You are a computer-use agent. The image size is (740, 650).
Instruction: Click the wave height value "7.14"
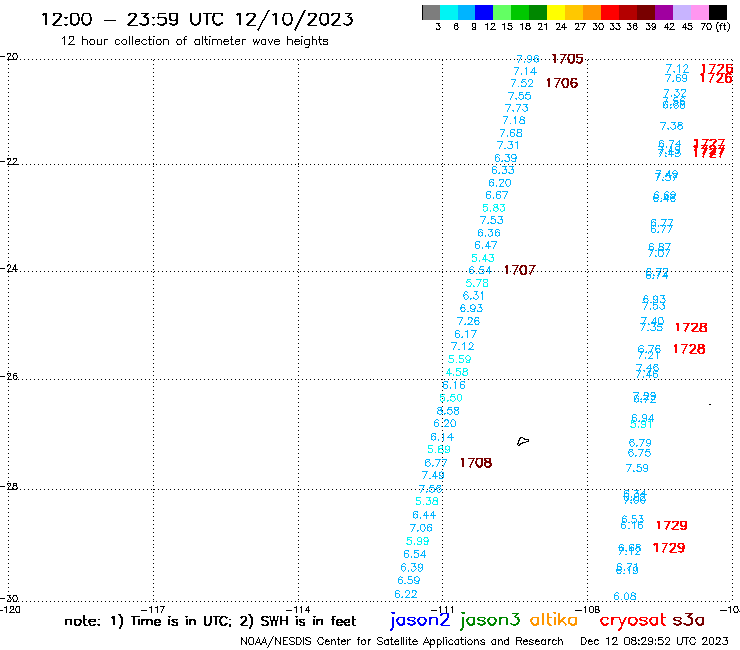point(525,71)
